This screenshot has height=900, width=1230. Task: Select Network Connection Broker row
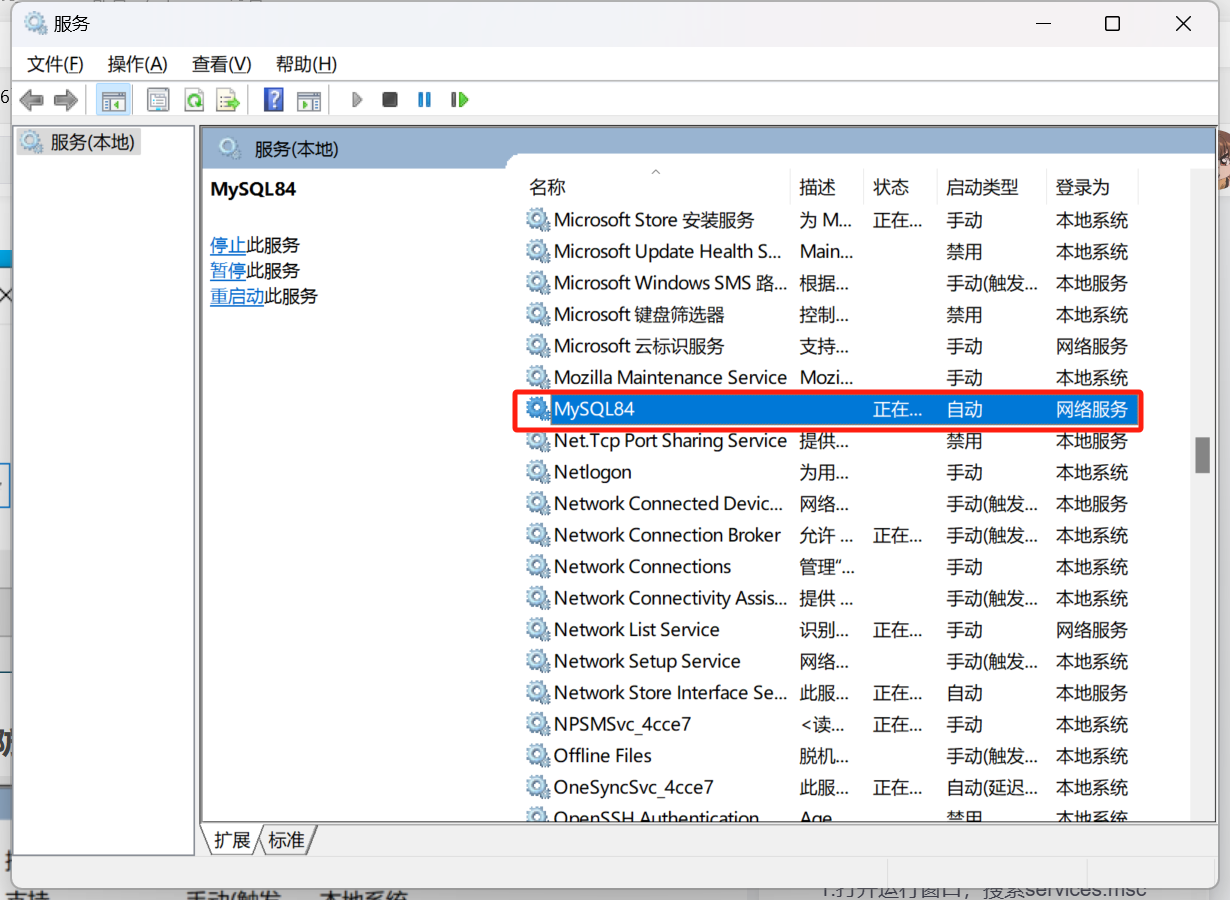click(x=832, y=535)
